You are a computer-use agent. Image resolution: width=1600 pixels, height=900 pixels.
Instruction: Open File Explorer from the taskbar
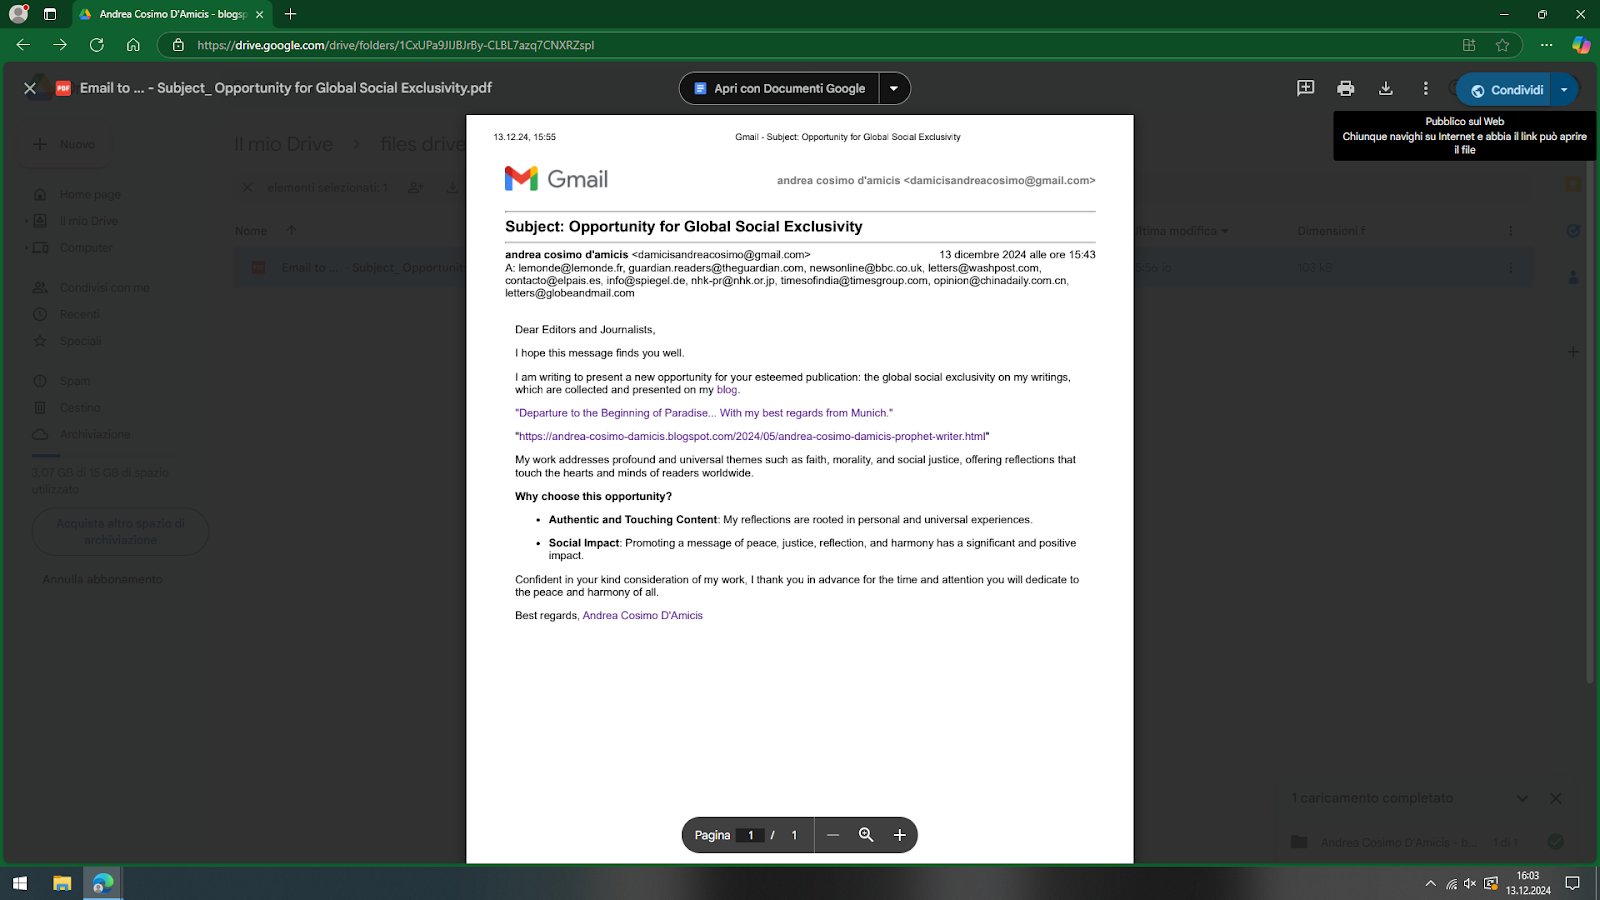(62, 883)
